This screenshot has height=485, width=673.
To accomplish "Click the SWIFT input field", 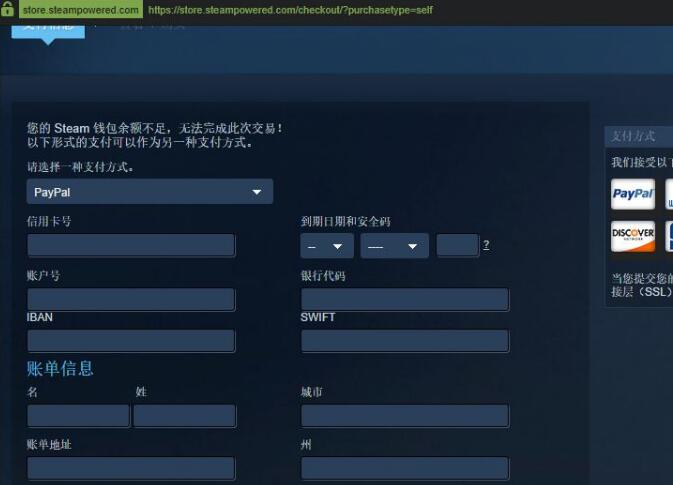I will [405, 341].
